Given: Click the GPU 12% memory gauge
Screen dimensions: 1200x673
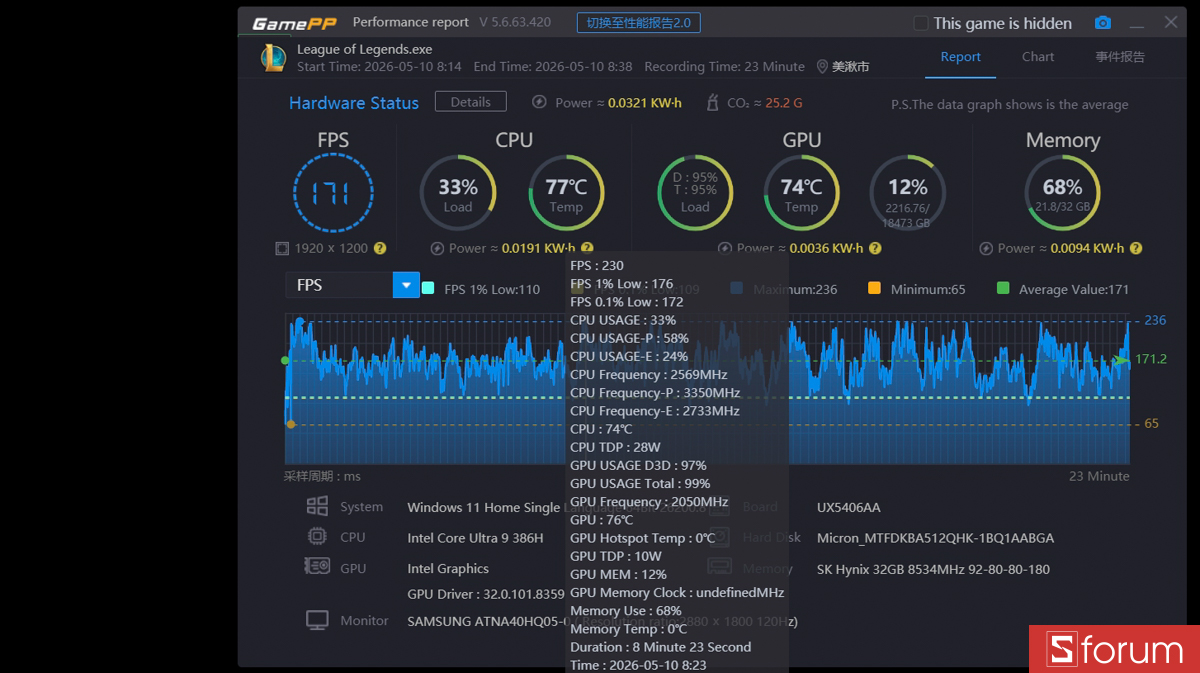Looking at the screenshot, I should (x=907, y=193).
